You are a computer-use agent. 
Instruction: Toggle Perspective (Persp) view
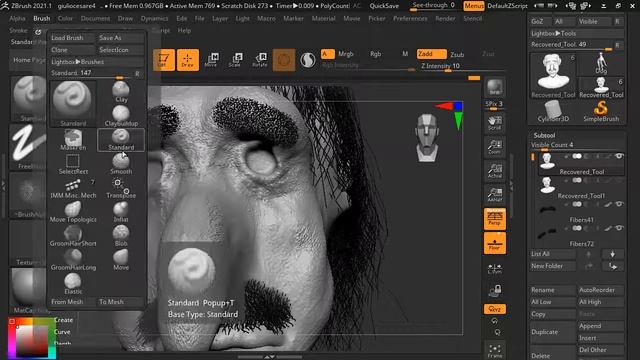(x=495, y=219)
